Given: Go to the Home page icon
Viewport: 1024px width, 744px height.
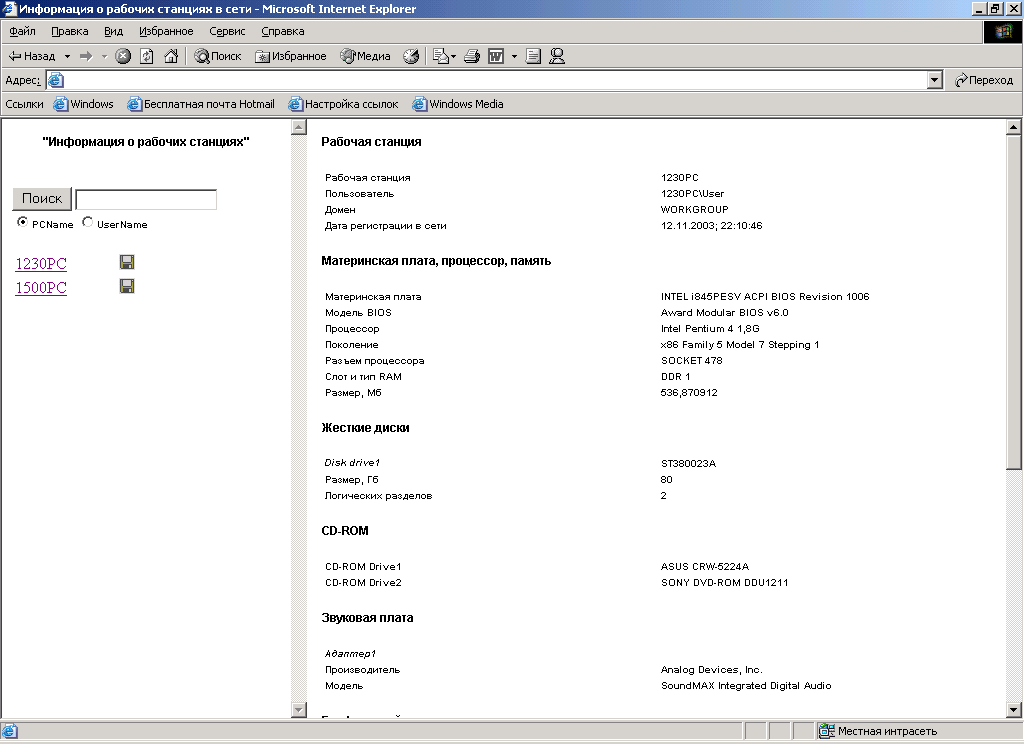Looking at the screenshot, I should point(171,56).
